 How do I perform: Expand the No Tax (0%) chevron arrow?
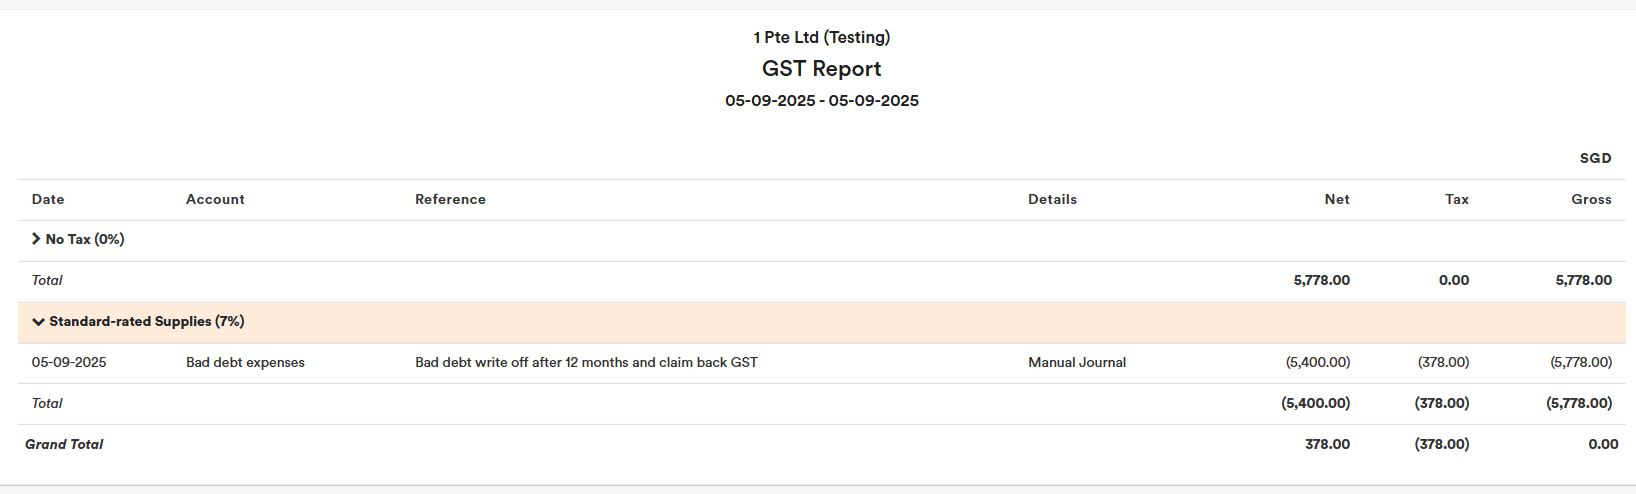(x=36, y=239)
